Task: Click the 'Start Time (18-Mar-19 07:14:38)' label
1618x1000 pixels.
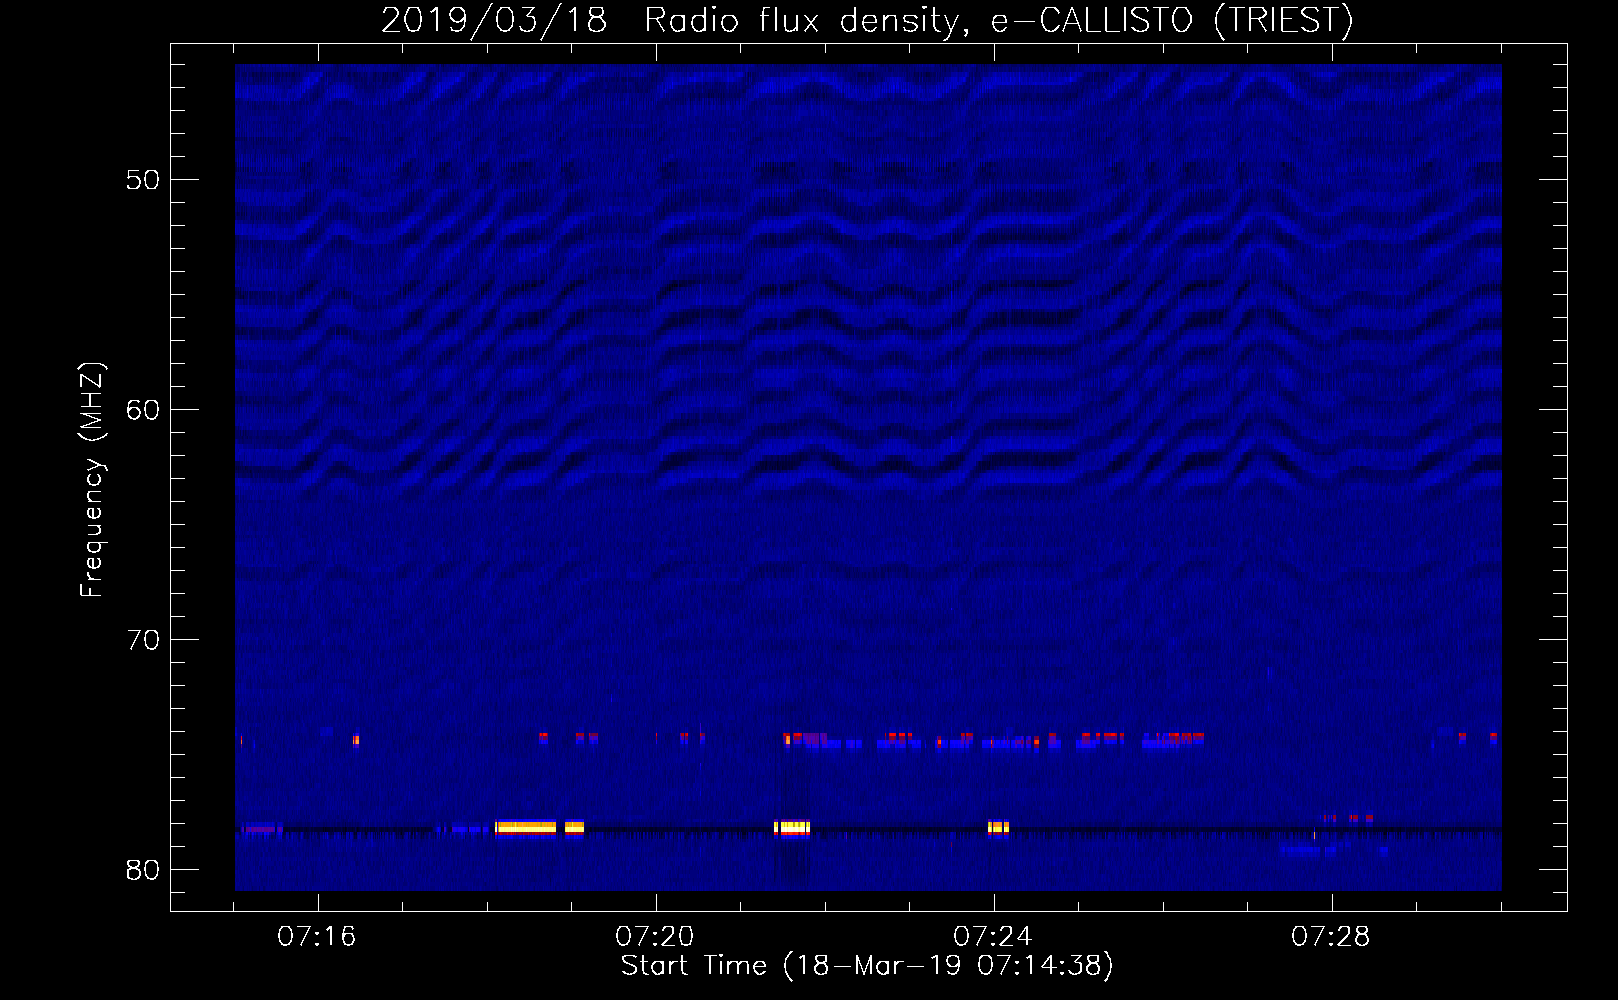Action: coord(867,966)
